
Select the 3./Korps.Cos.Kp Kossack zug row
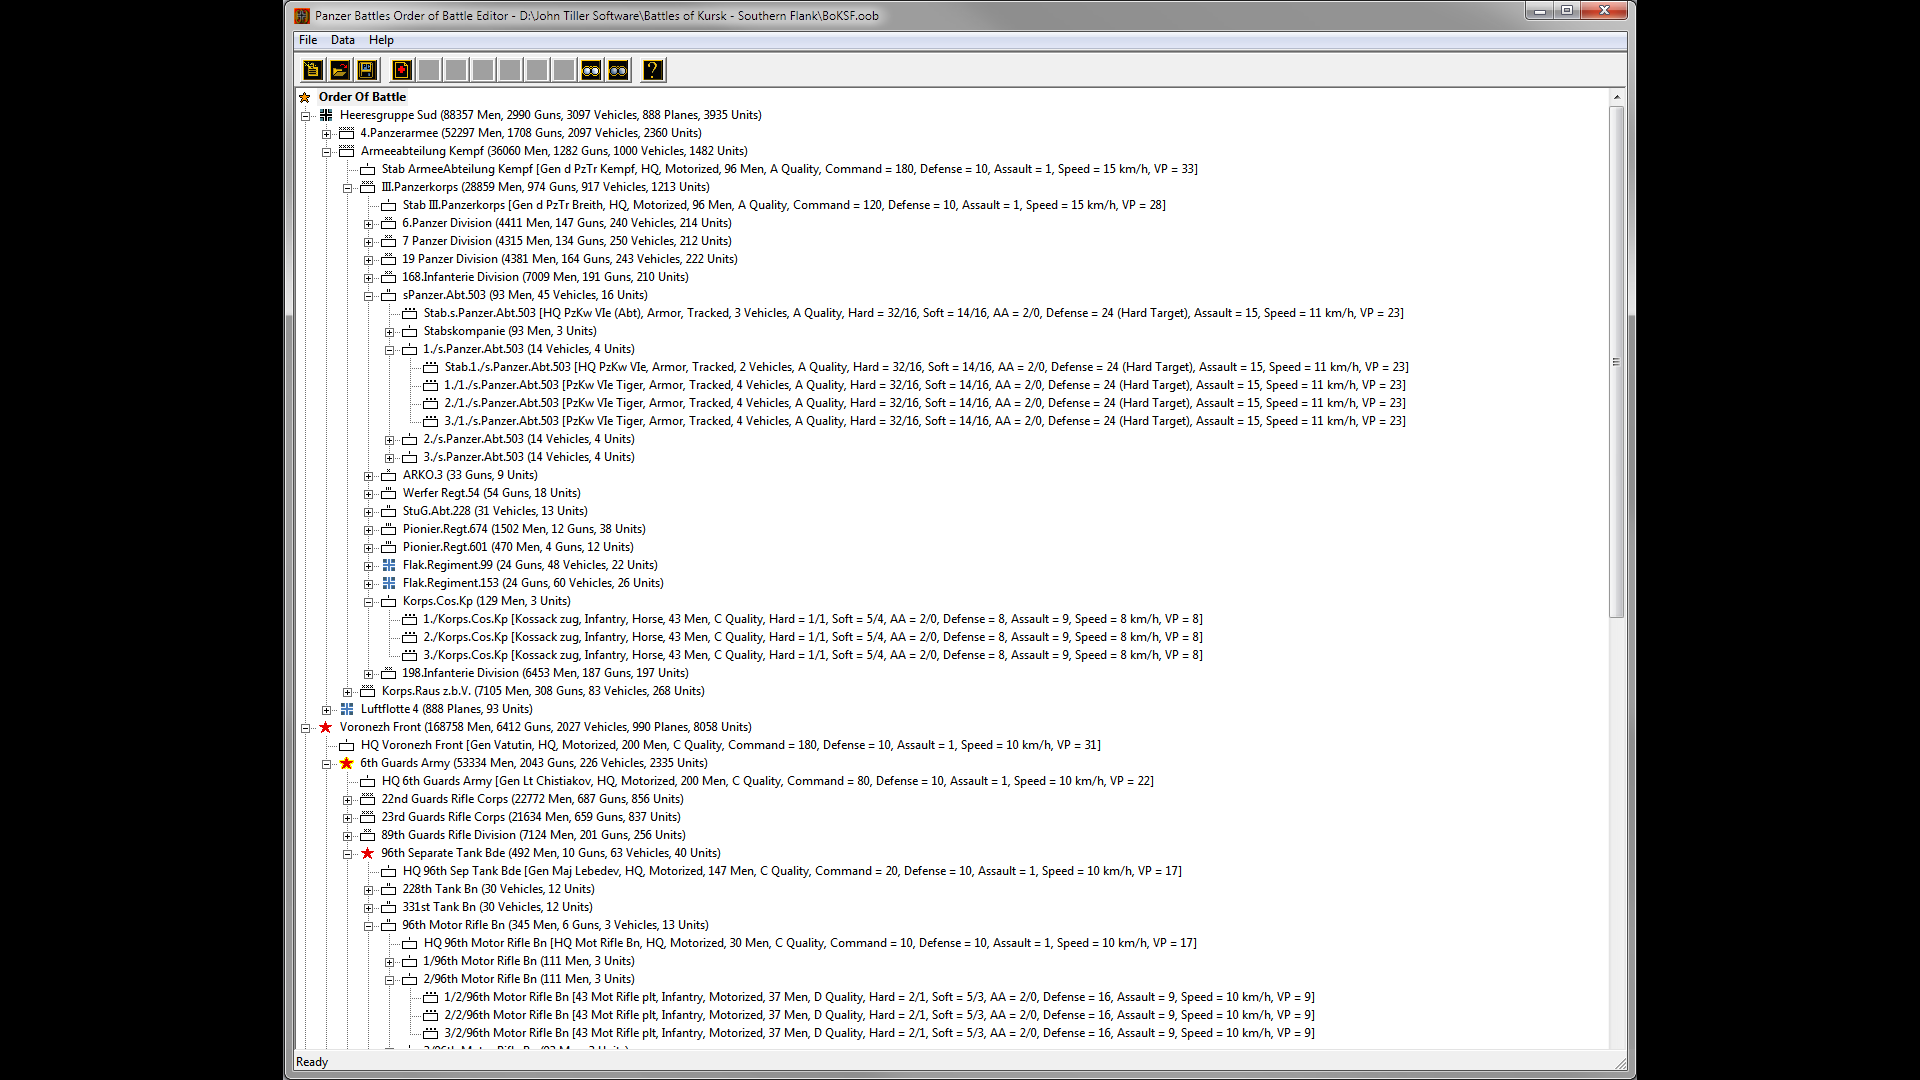click(x=813, y=655)
